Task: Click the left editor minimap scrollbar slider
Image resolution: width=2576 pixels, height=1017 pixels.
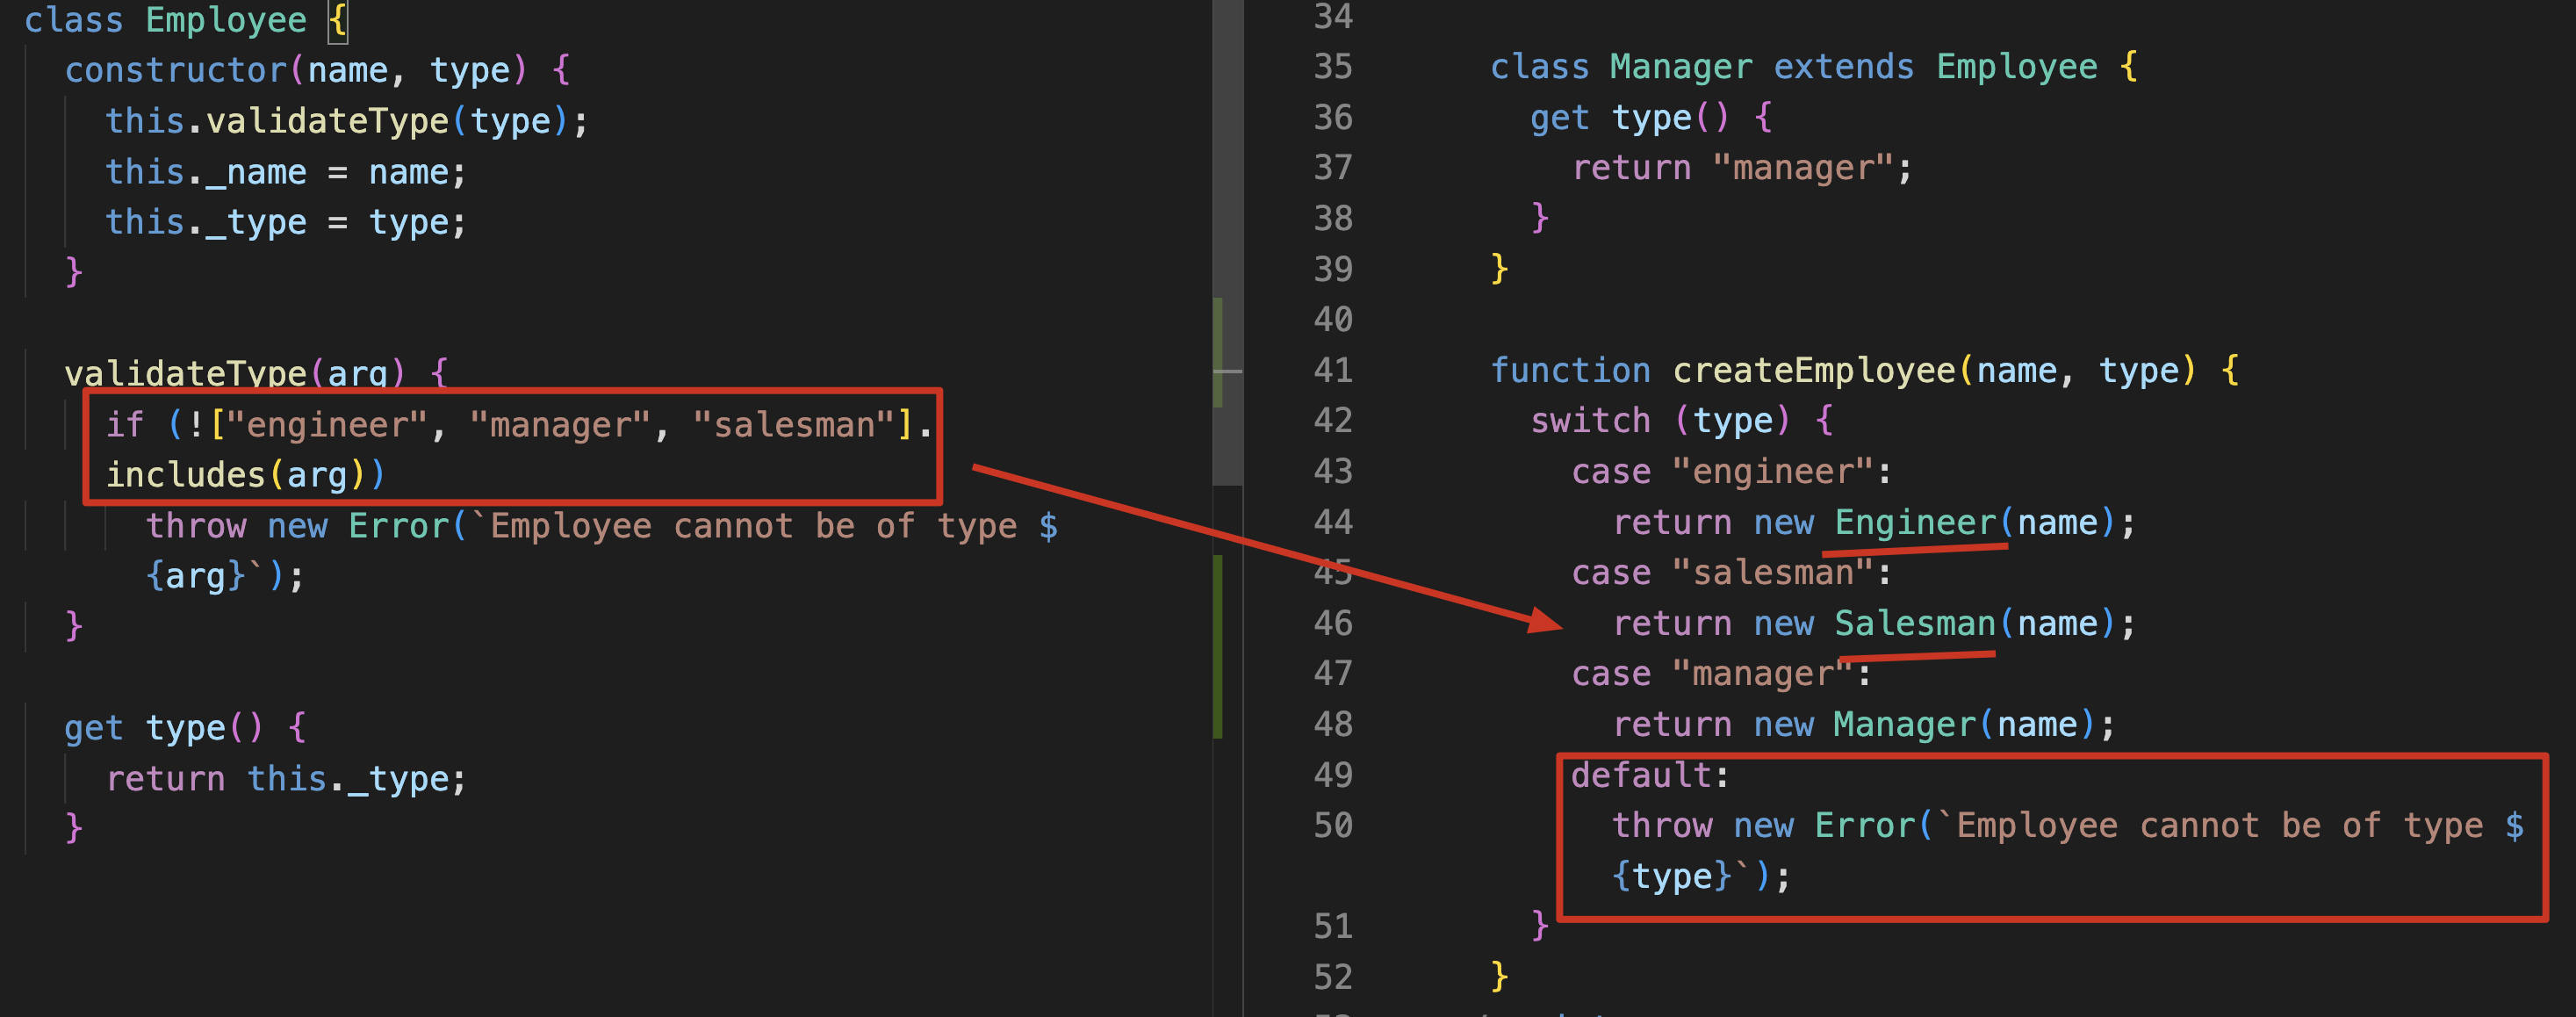Action: (x=1228, y=243)
